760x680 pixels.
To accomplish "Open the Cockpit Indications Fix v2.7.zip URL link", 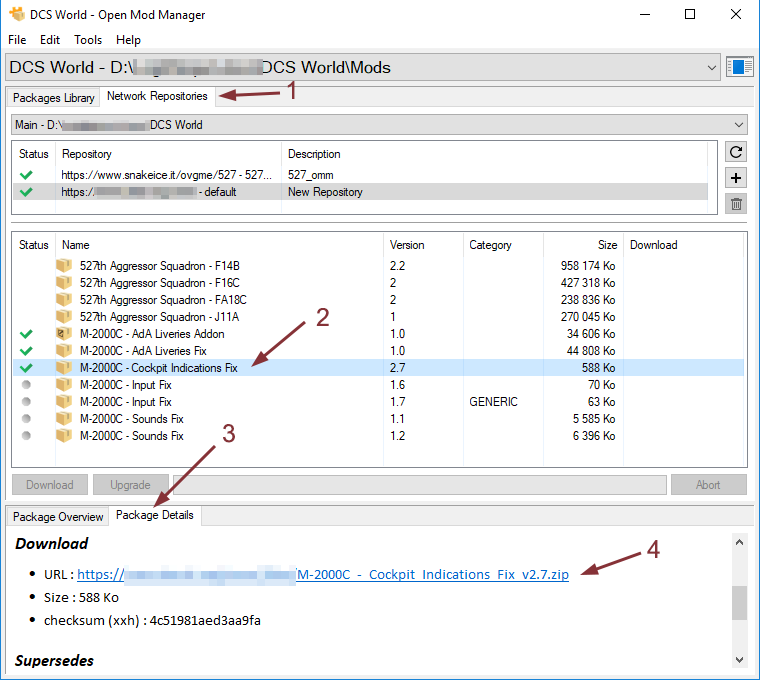I will click(323, 574).
